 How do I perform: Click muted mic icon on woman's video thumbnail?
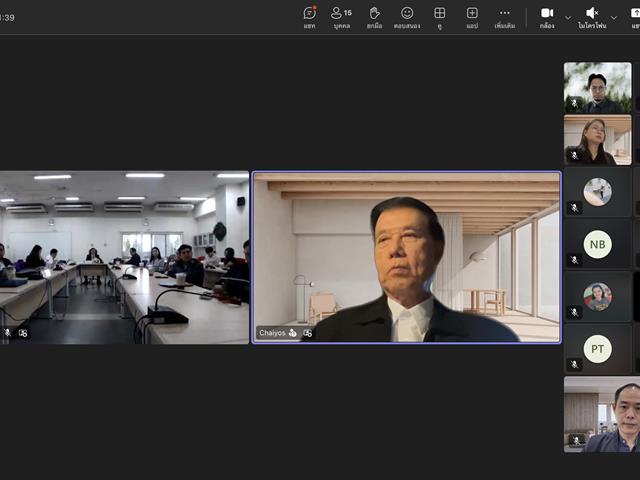click(574, 156)
